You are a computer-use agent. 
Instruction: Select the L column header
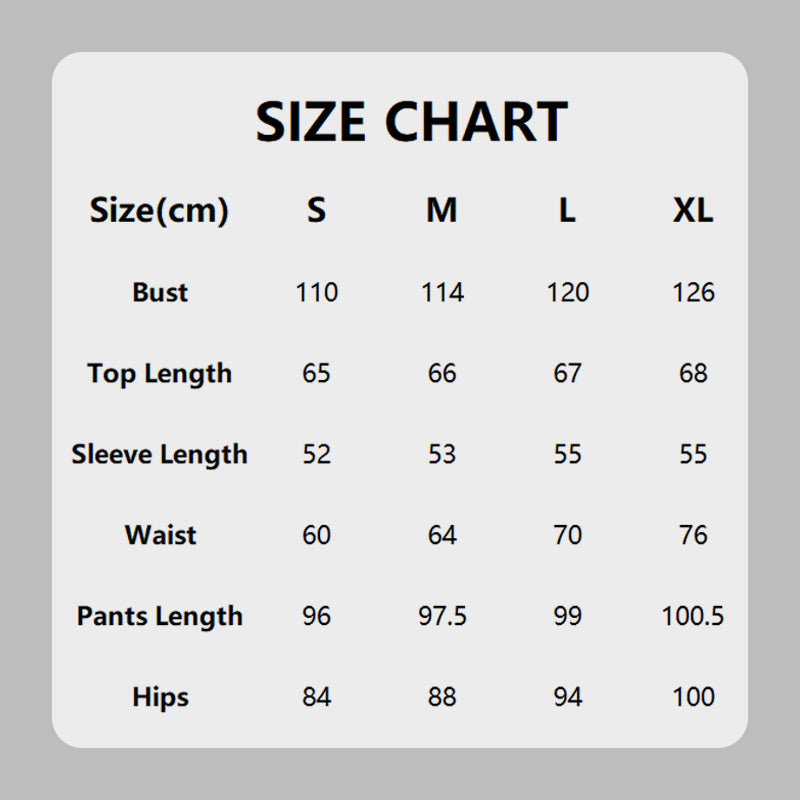pyautogui.click(x=567, y=211)
